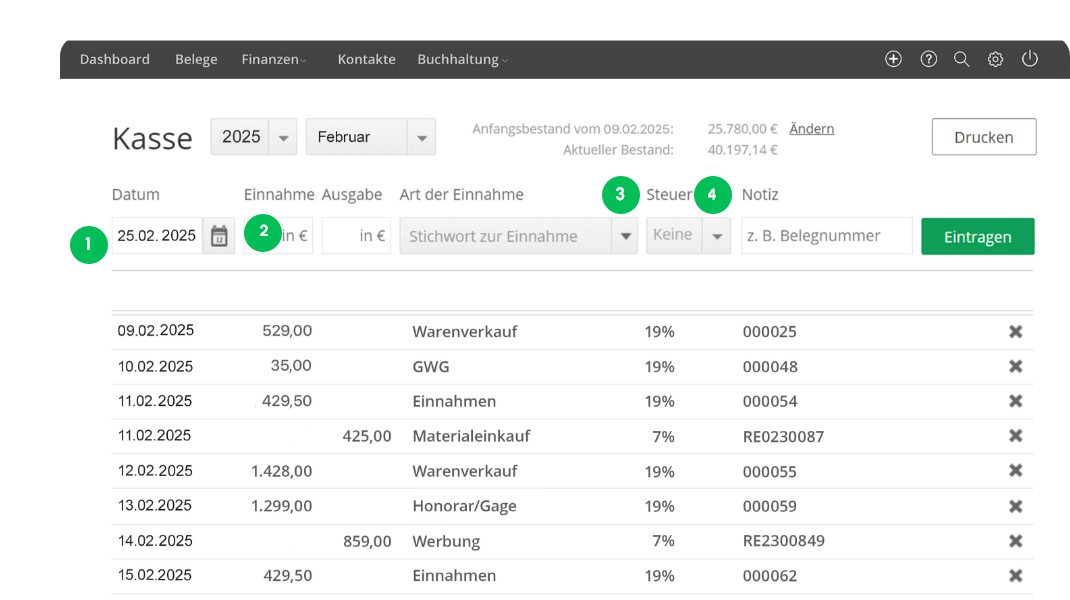
Task: Open help via question mark icon
Action: [928, 59]
